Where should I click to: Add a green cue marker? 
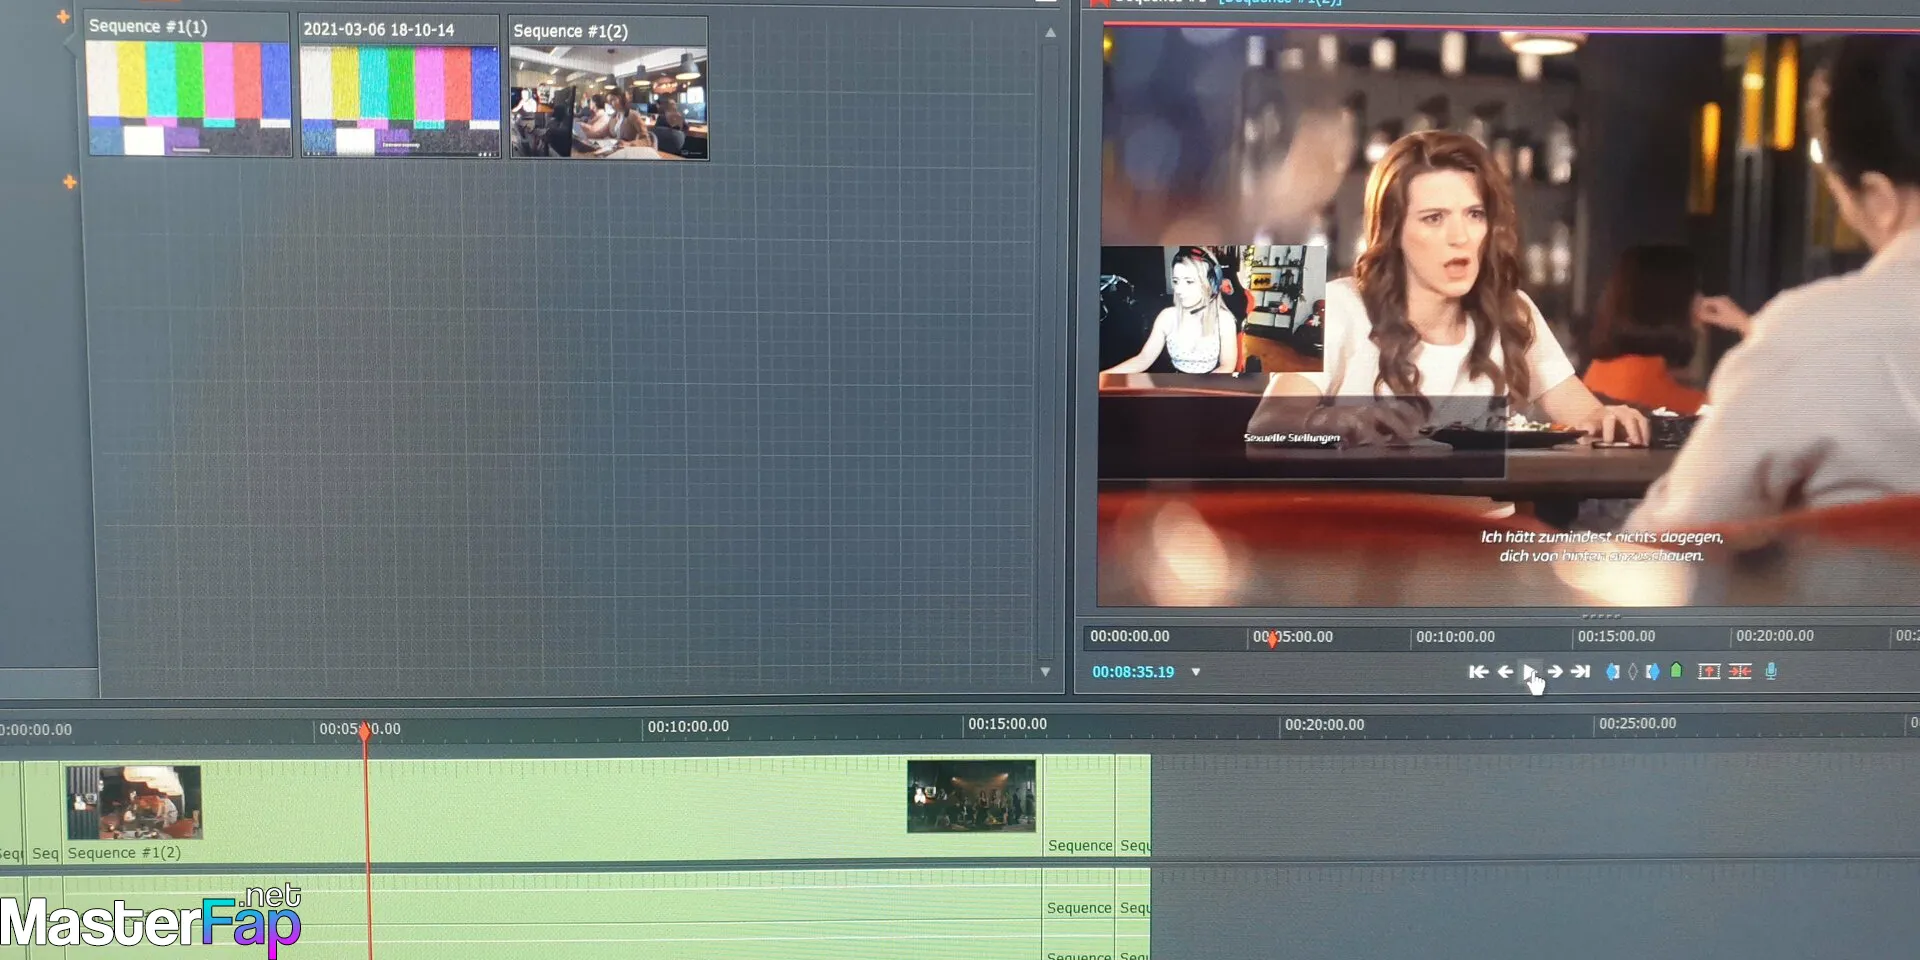point(1677,671)
